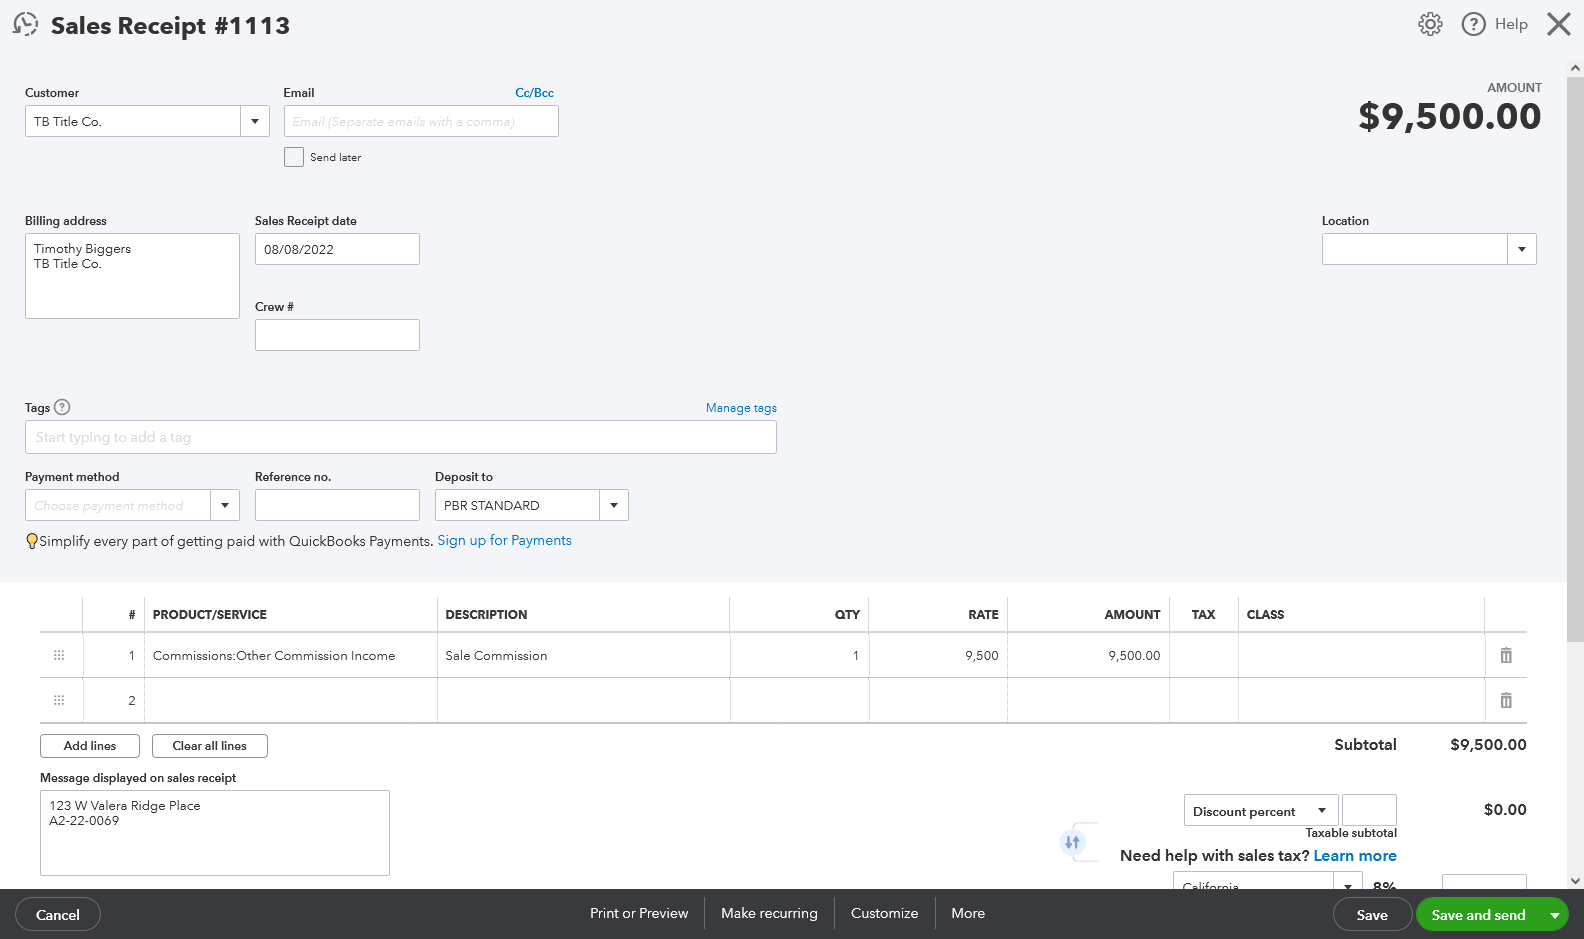Click trash icon on line 2
Viewport: 1584px width, 939px height.
1505,701
